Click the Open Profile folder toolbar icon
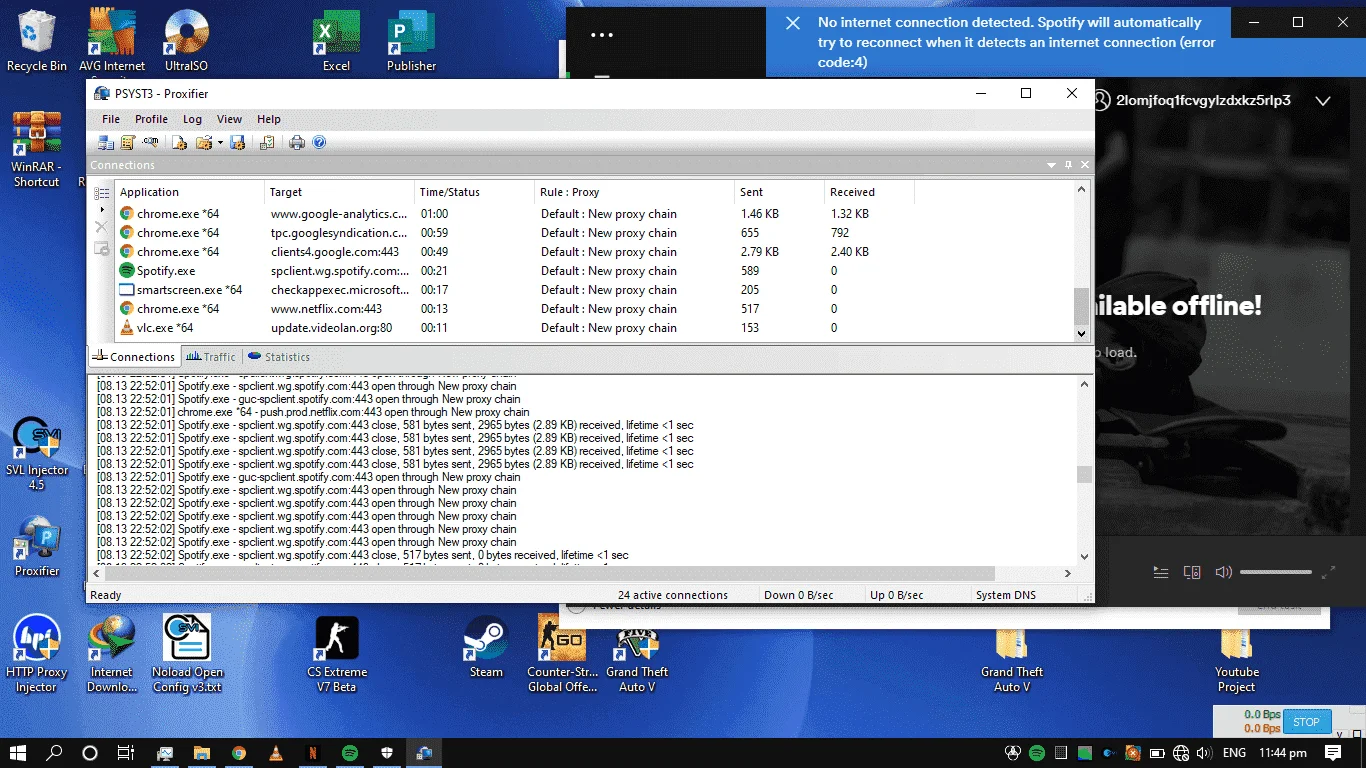Viewport: 1366px width, 768px height. click(203, 143)
